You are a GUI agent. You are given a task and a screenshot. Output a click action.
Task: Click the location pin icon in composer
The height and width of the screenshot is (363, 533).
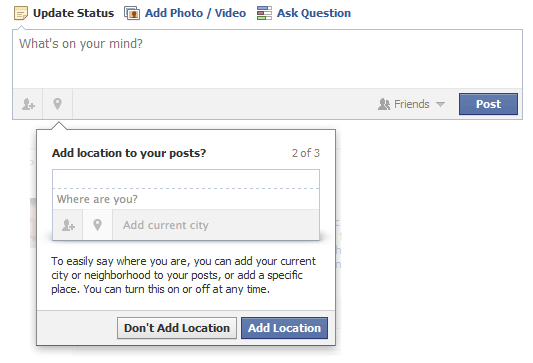(57, 104)
